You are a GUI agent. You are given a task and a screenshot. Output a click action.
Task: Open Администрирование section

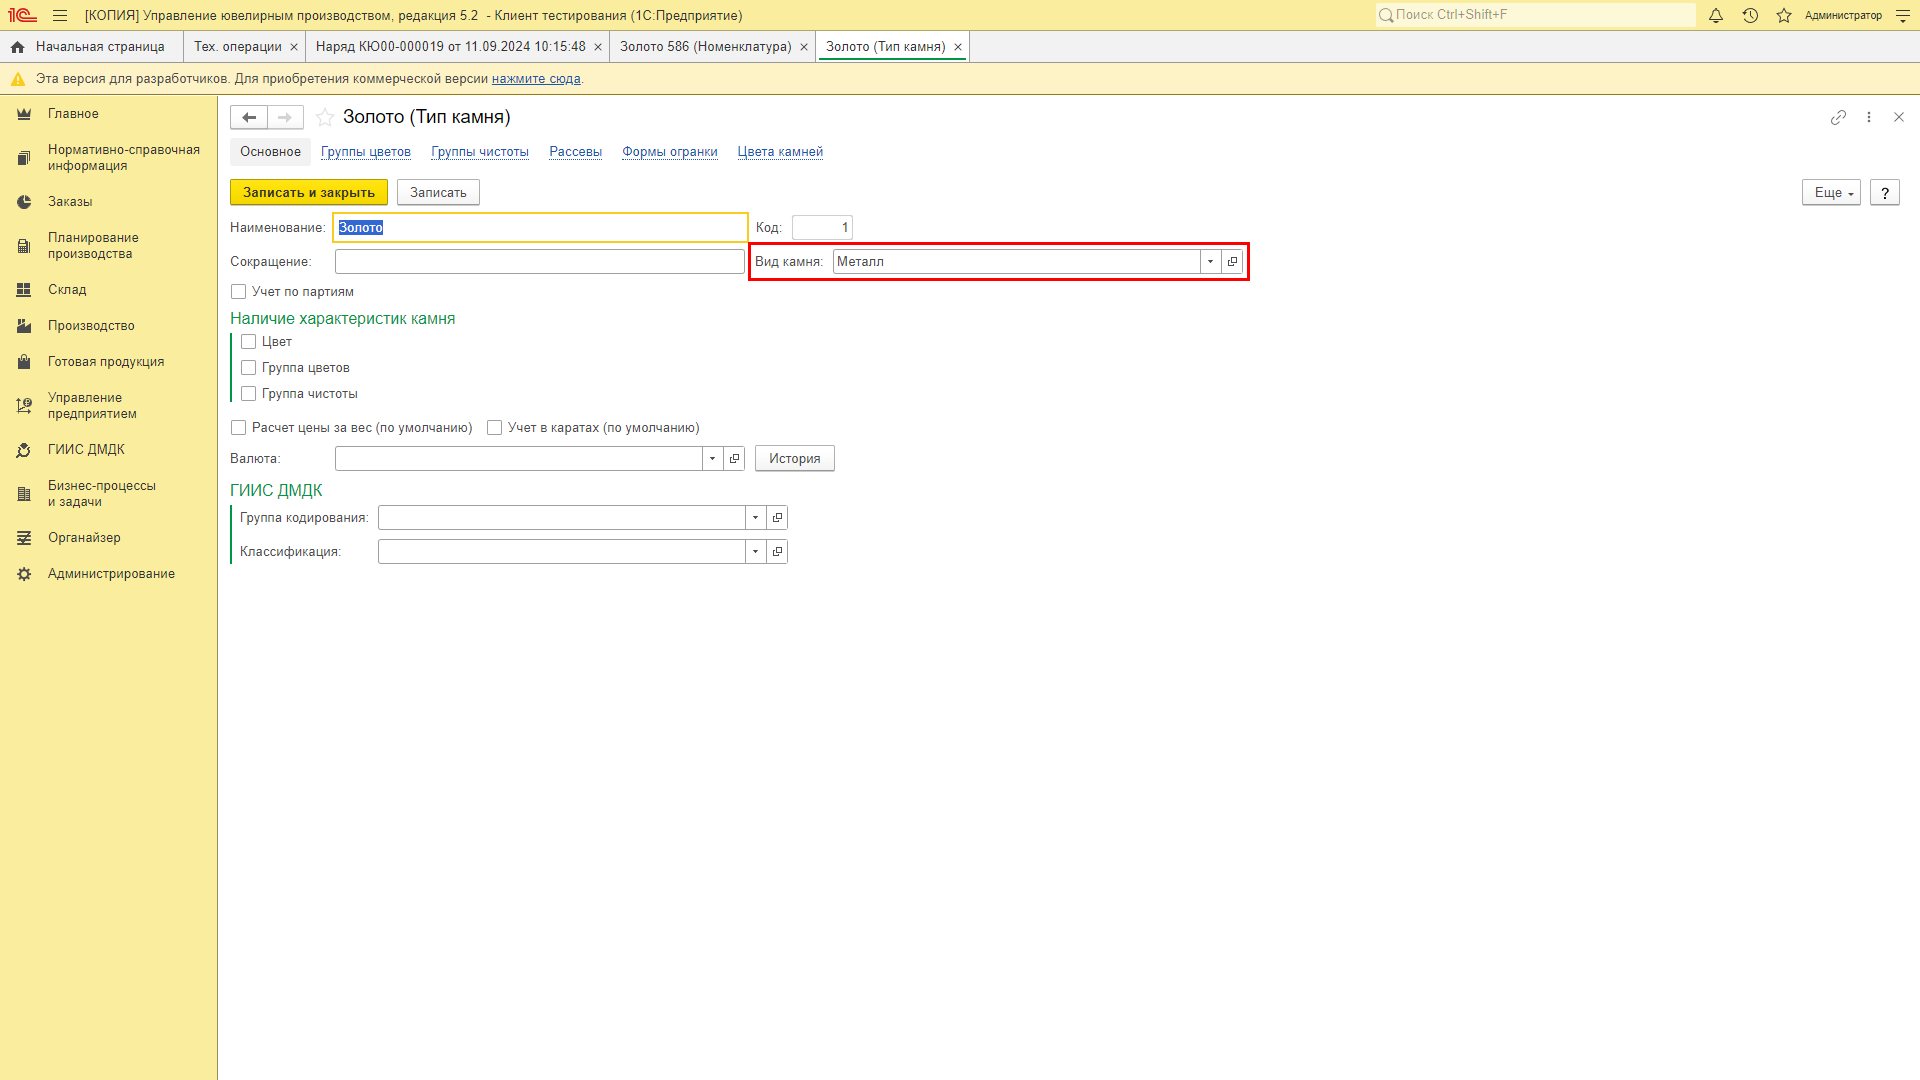point(111,574)
